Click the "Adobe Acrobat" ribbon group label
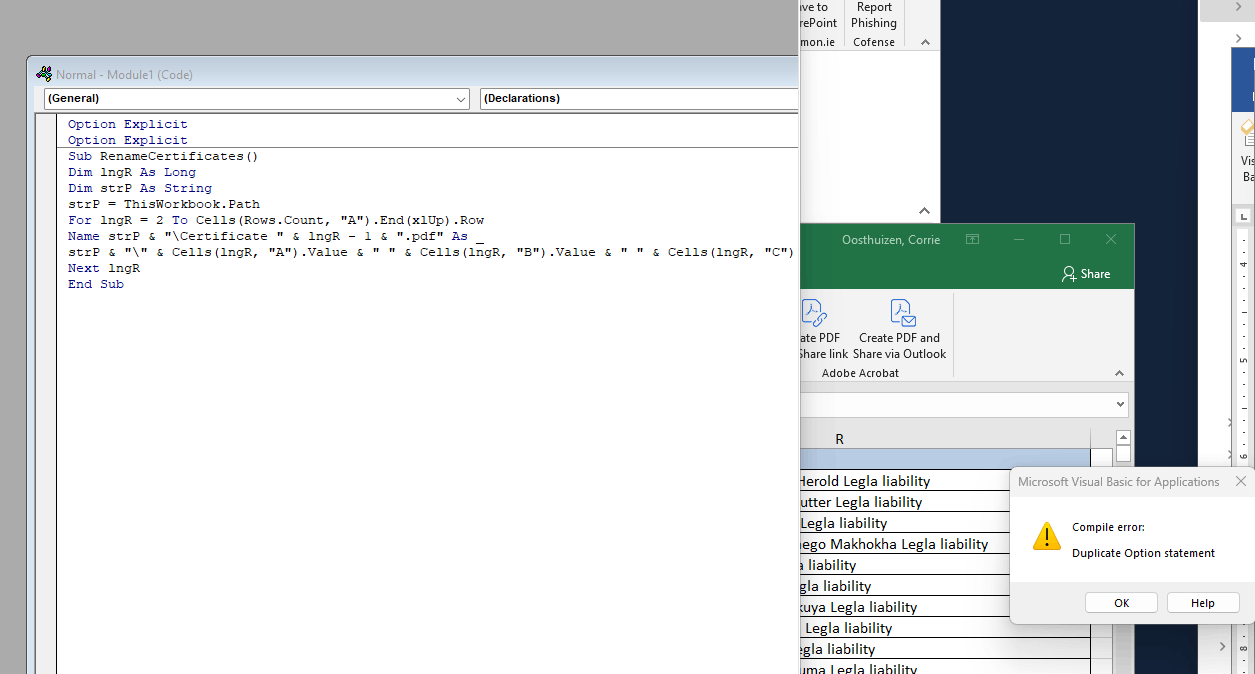Screen dimensions: 1255x674 (860, 373)
